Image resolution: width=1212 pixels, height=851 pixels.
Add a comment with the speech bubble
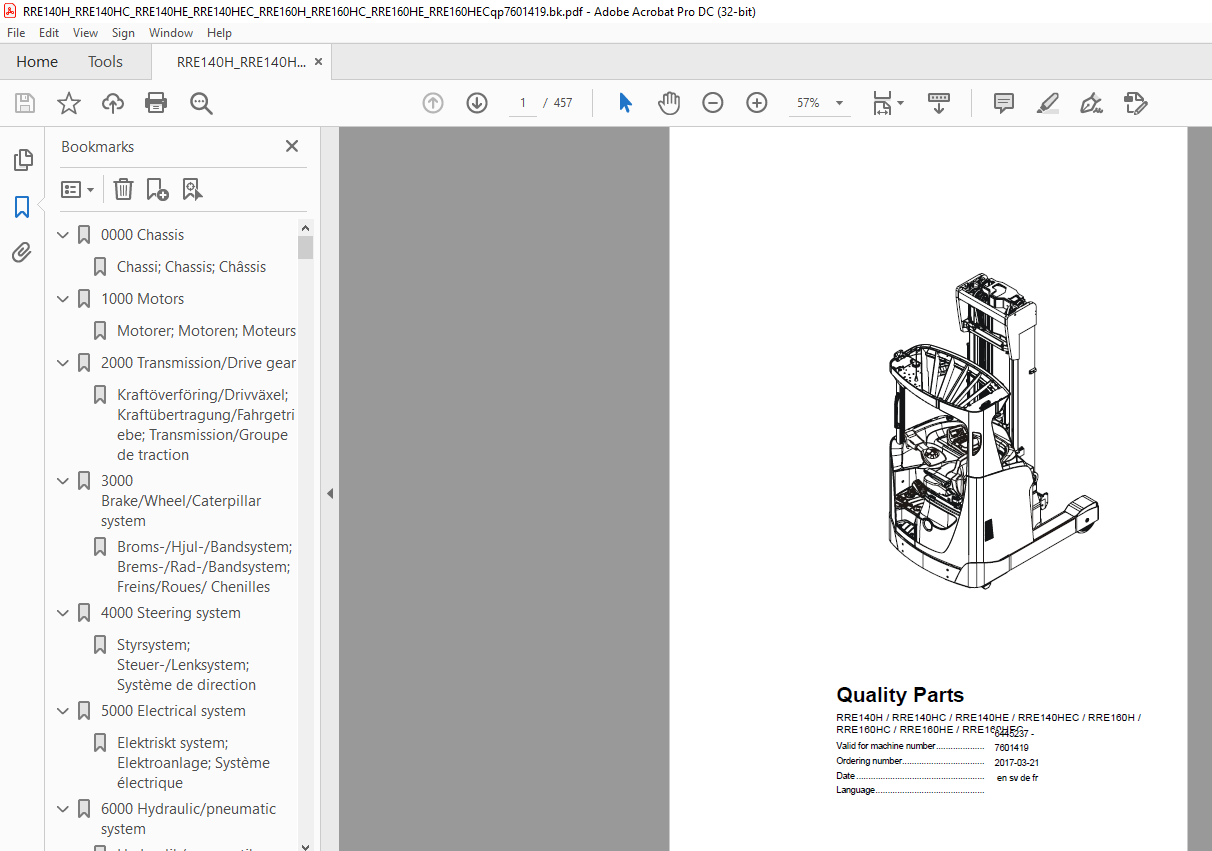click(1004, 103)
